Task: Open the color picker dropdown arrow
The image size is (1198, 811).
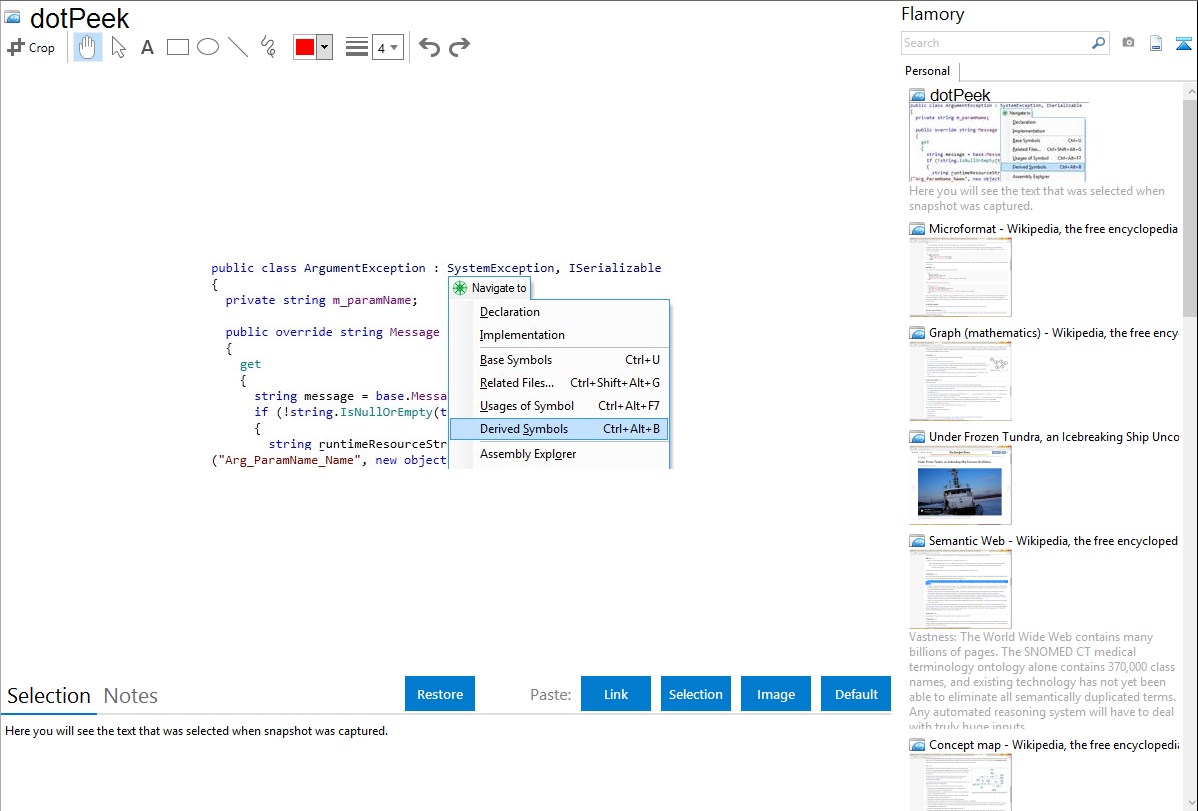Action: coord(325,47)
